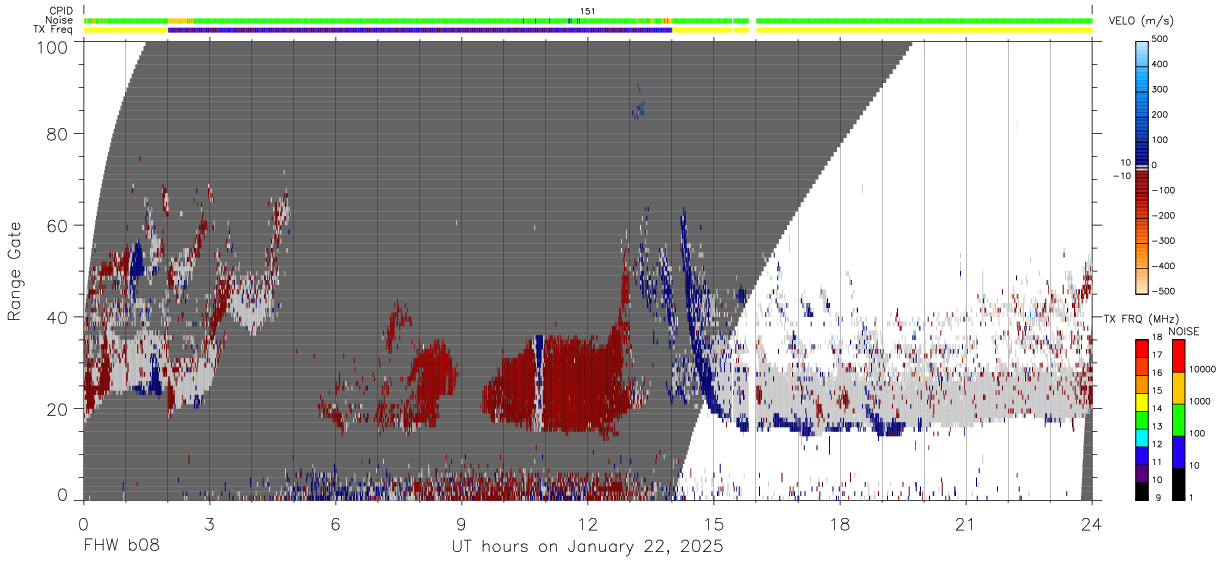
Task: Click the 15 tick on UT hours axis
Action: pos(714,524)
